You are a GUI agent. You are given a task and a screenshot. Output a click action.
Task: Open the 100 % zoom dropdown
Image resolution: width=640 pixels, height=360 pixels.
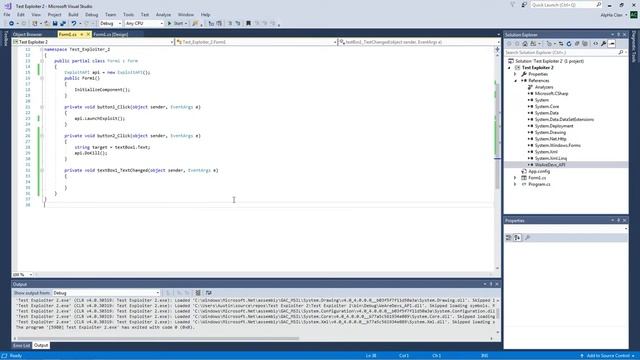31,275
